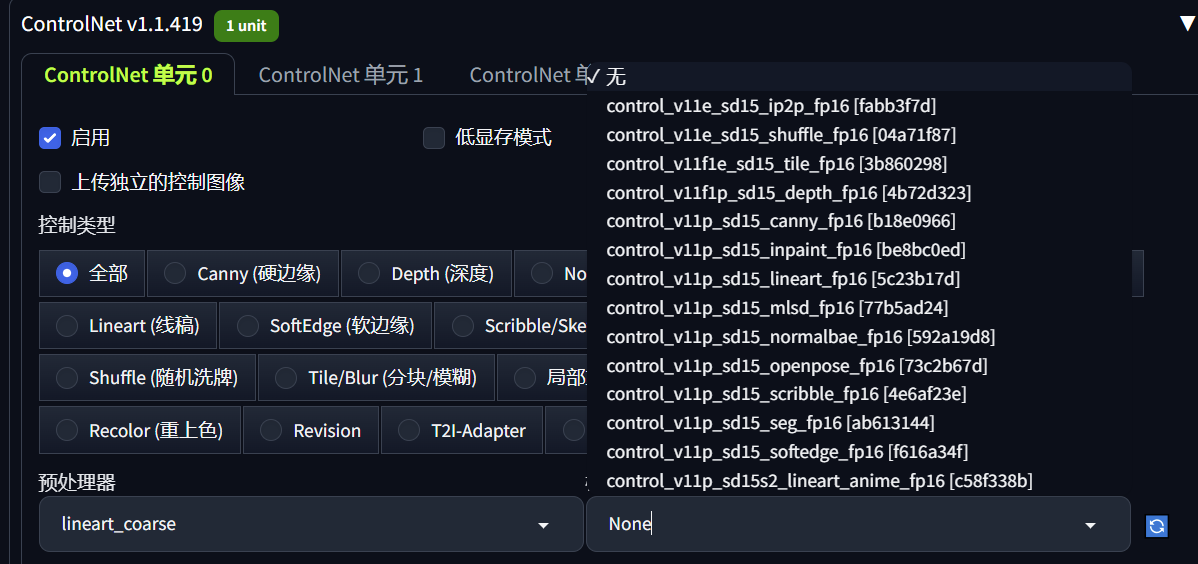Choose control_v11p_sd15_openpose_fp16 model
The image size is (1198, 564).
pos(859,365)
